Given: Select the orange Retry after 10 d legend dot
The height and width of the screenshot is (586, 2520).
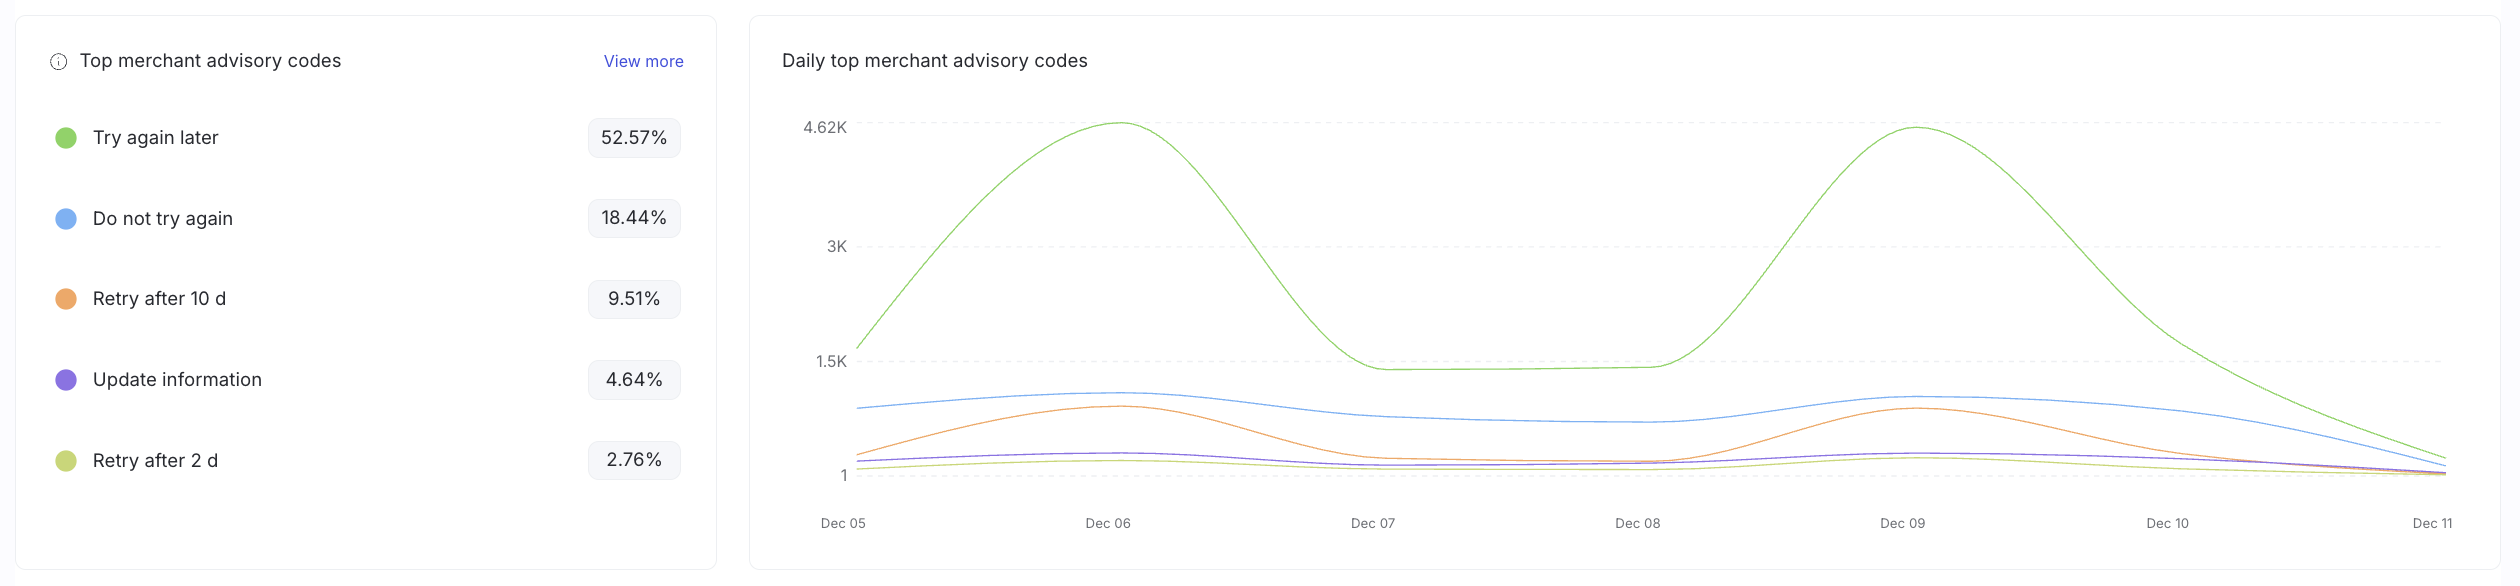Looking at the screenshot, I should (65, 298).
